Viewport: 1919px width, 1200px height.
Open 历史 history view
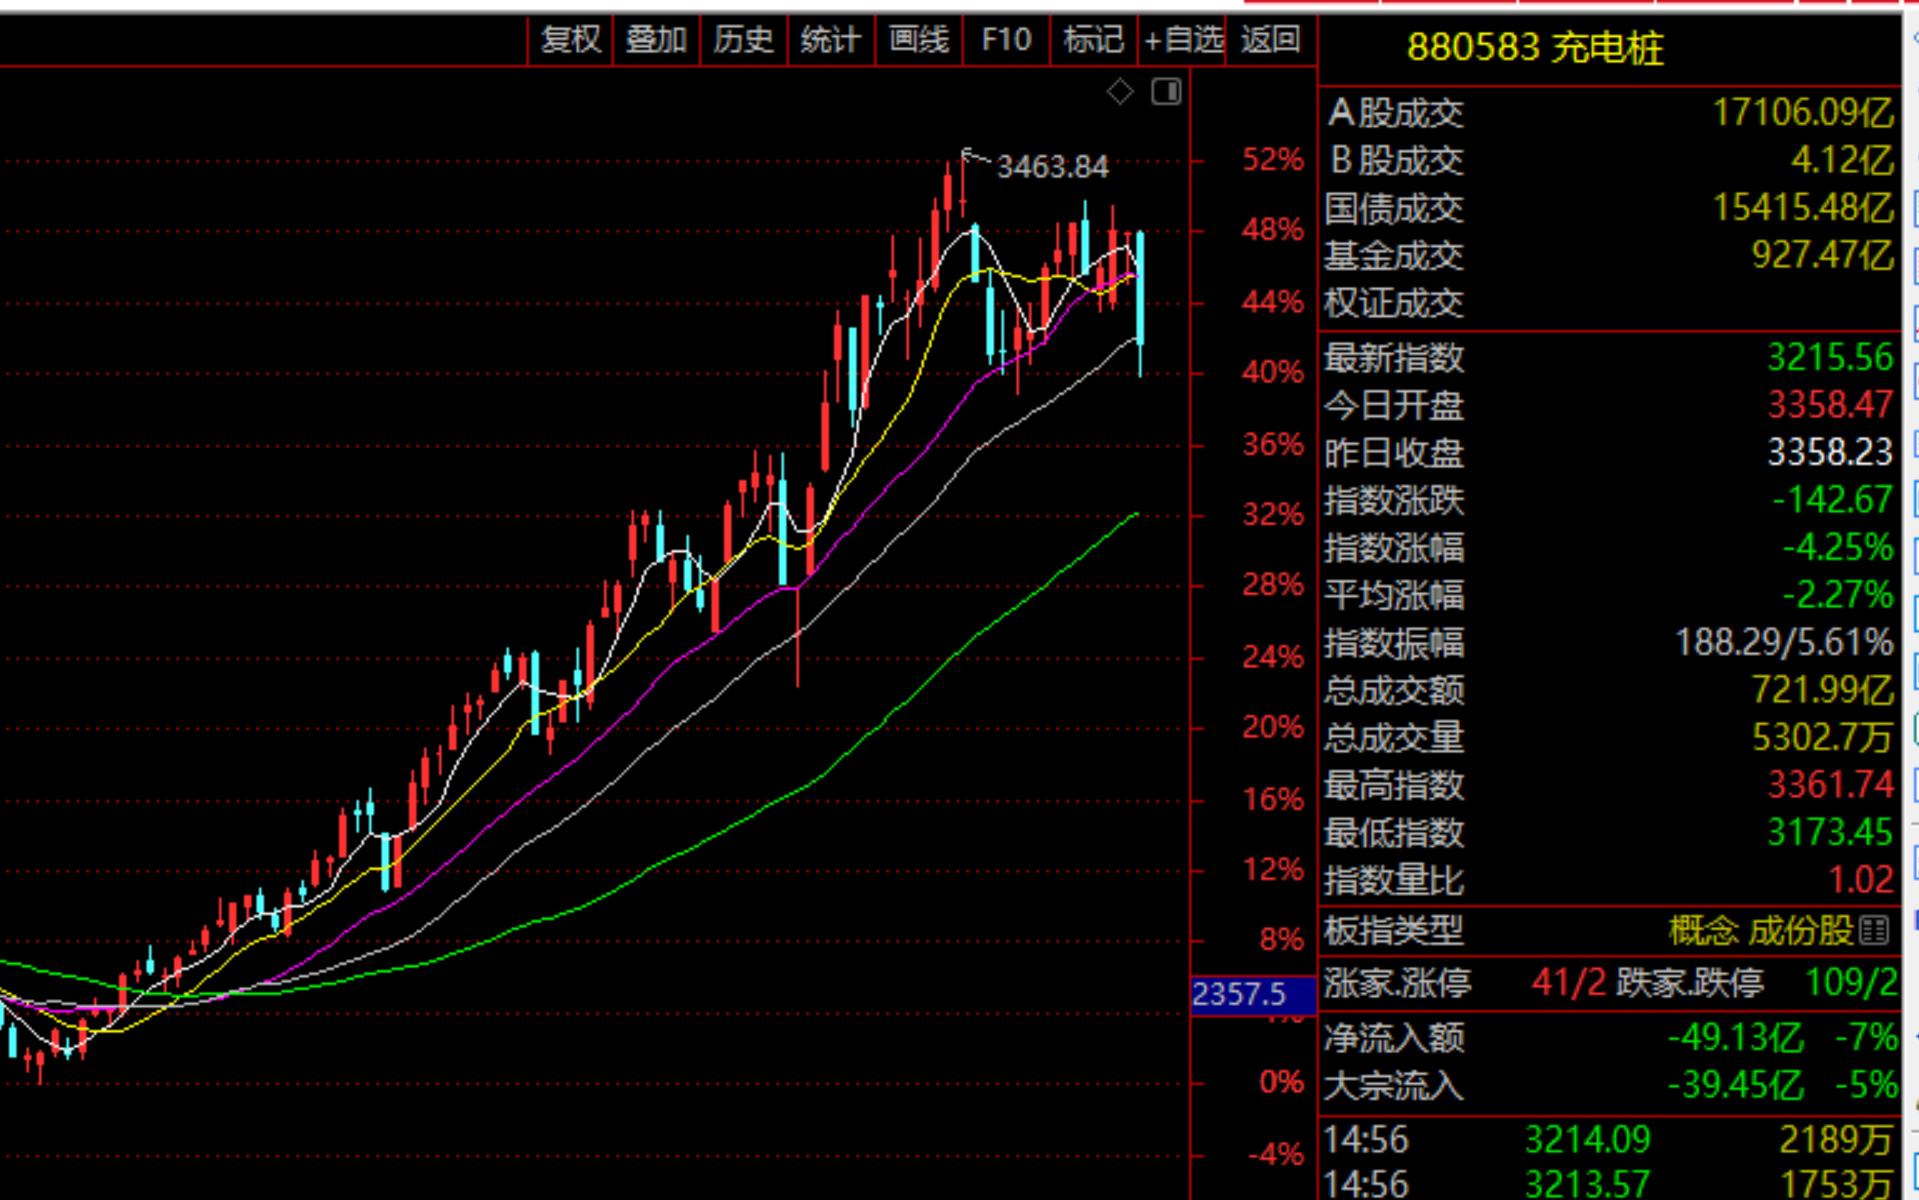point(743,40)
